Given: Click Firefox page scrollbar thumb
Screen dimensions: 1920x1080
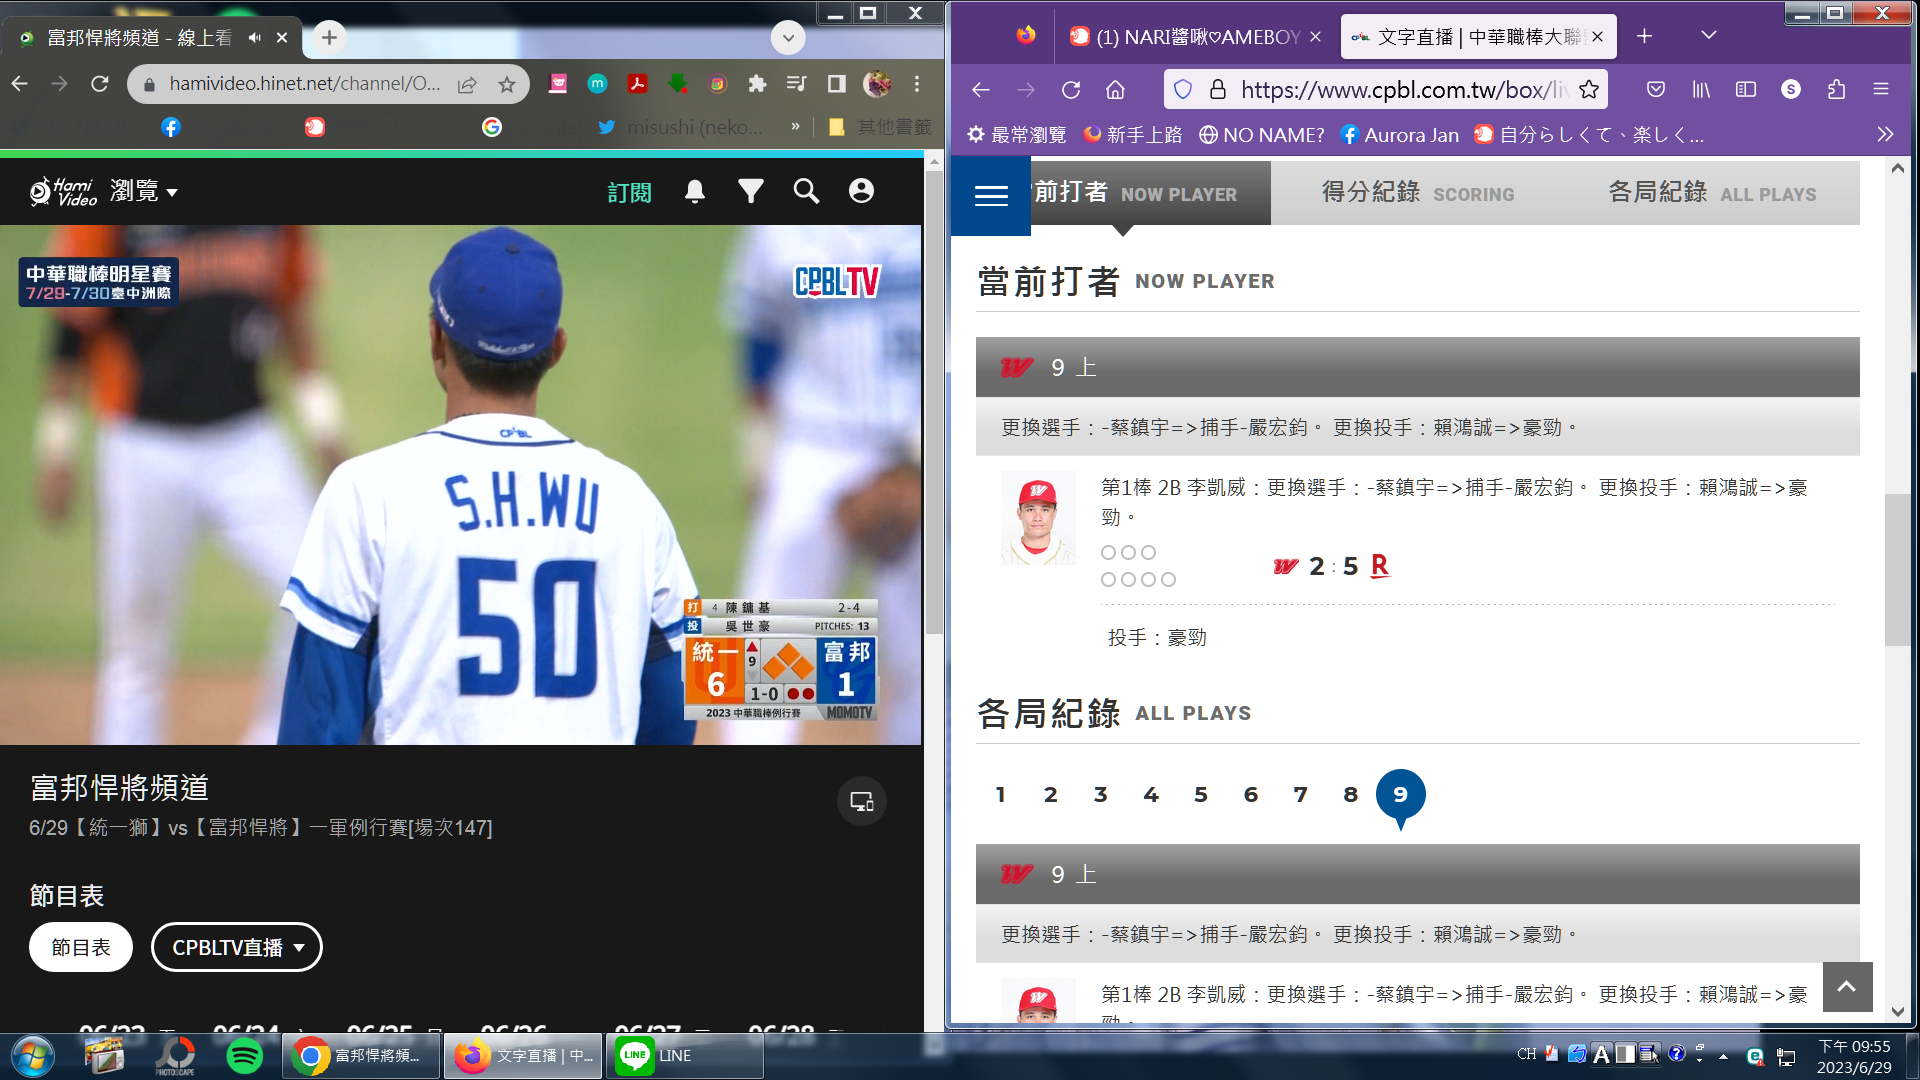Looking at the screenshot, I should point(1897,570).
